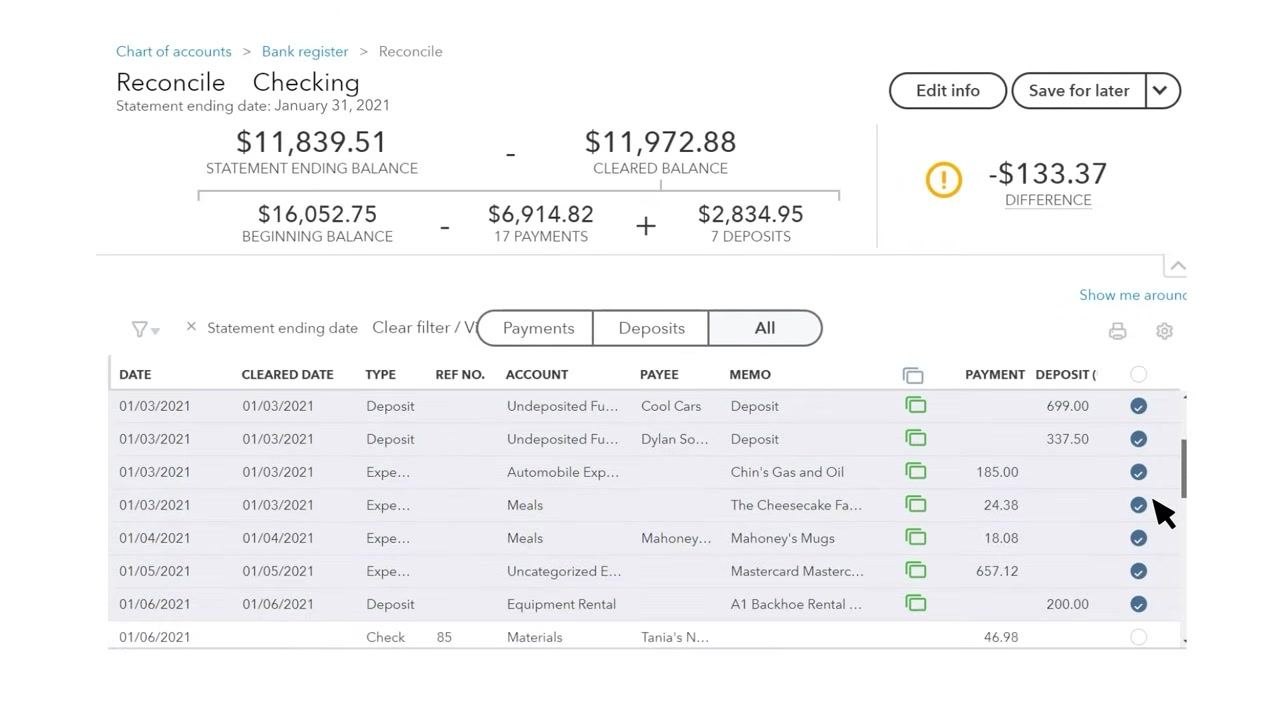Uncheck cleared mark for 200.00 deposit
Image resolution: width=1280 pixels, height=720 pixels.
[x=1138, y=604]
